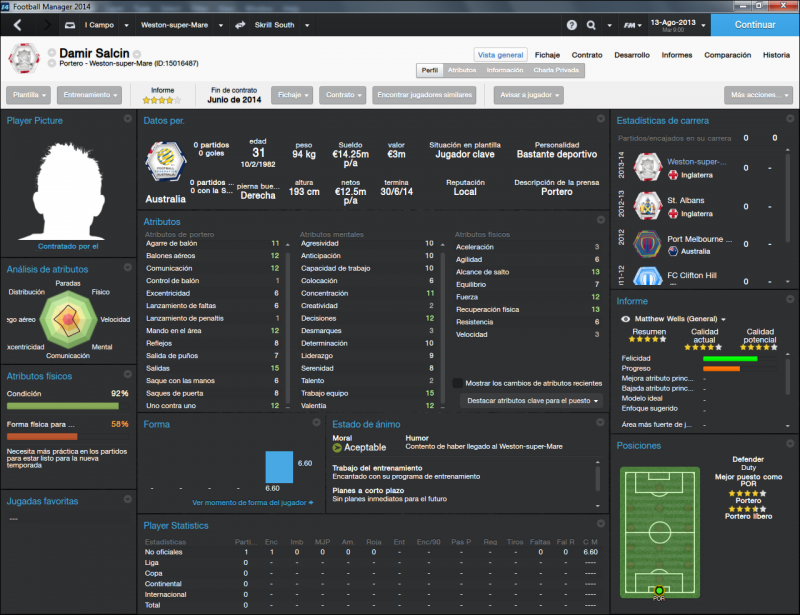Click the green morale arrow beside Aceptable
800x615 pixels.
337,448
